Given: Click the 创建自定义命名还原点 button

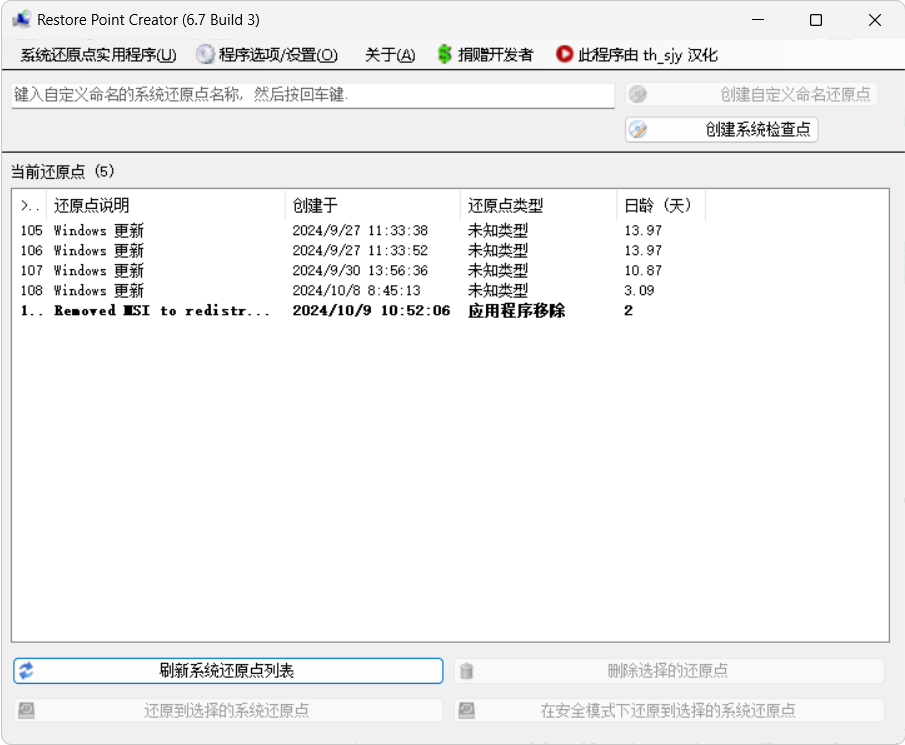Looking at the screenshot, I should 751,94.
